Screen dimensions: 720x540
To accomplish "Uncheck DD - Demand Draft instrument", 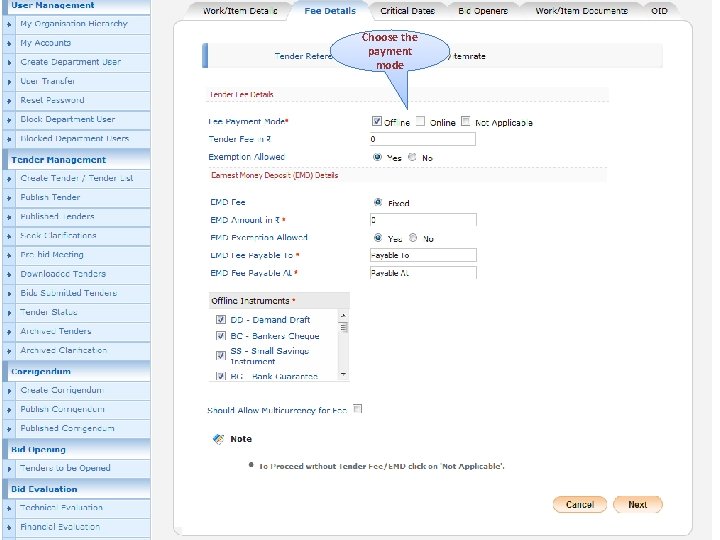I will (x=221, y=320).
